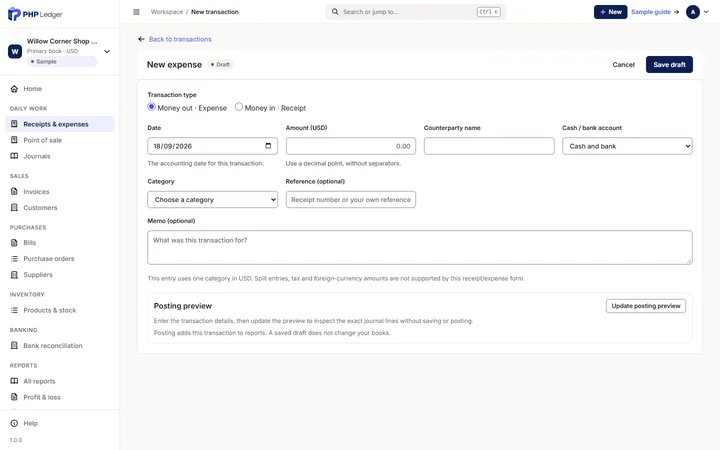Click the Help circle icon
This screenshot has height=450, width=720.
click(x=14, y=423)
